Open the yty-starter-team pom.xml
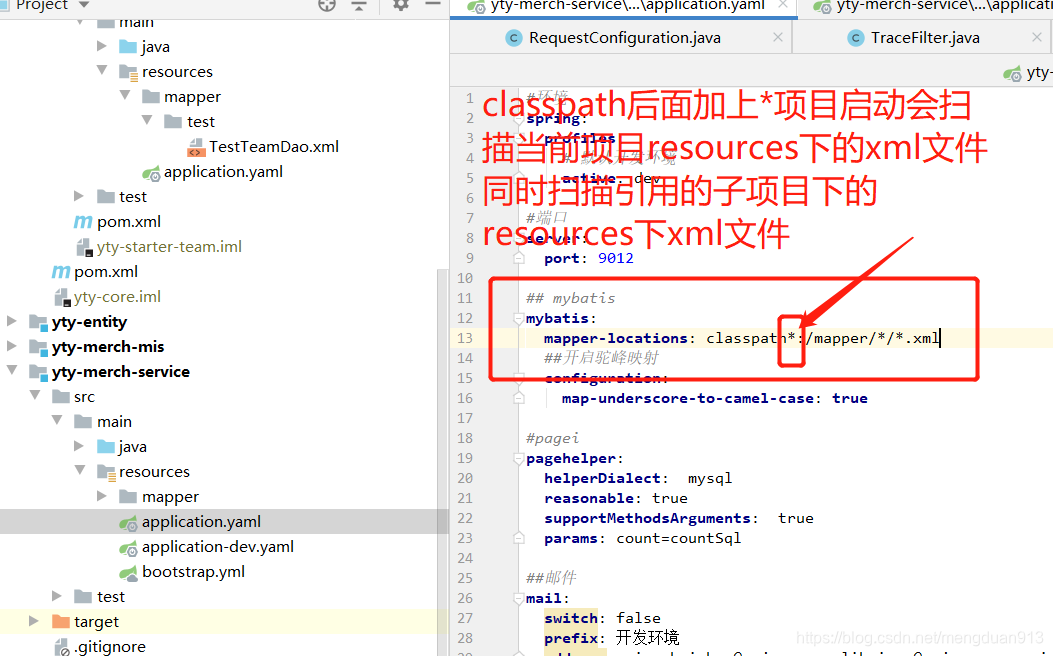Image resolution: width=1053 pixels, height=656 pixels. pyautogui.click(x=129, y=222)
